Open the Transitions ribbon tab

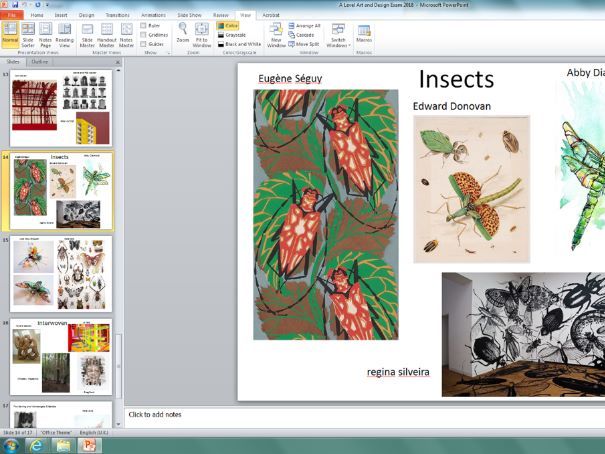point(118,15)
